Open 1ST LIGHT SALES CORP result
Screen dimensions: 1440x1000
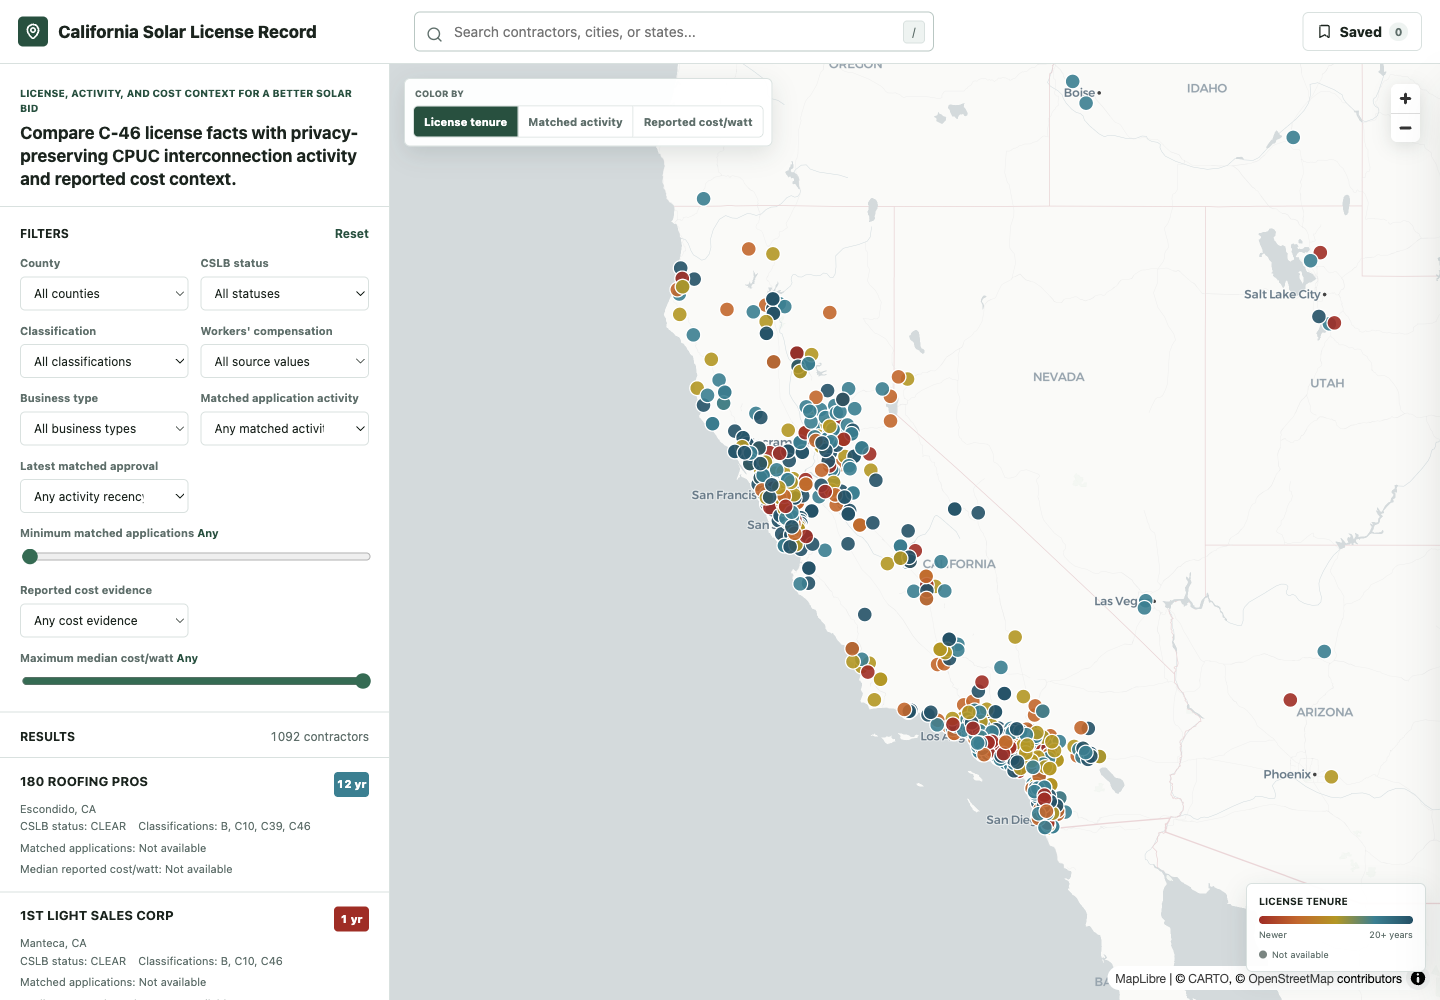pyautogui.click(x=194, y=946)
